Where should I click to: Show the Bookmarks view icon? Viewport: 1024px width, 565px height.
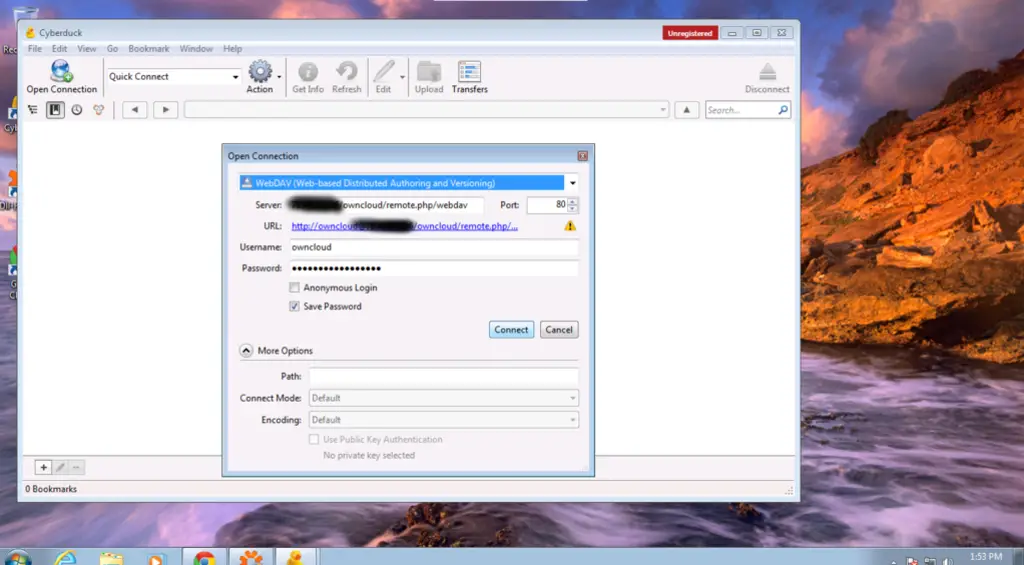point(55,110)
